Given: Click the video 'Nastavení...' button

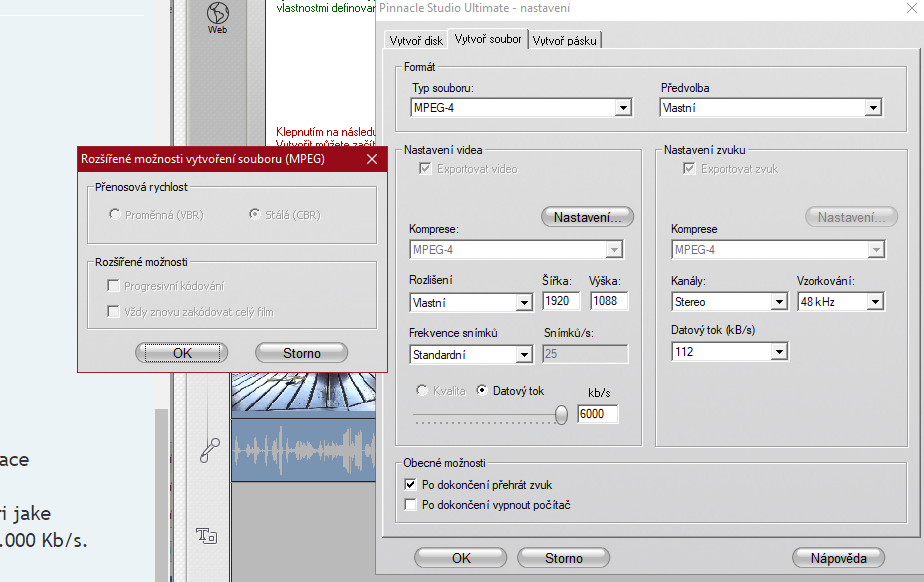Looking at the screenshot, I should click(588, 217).
